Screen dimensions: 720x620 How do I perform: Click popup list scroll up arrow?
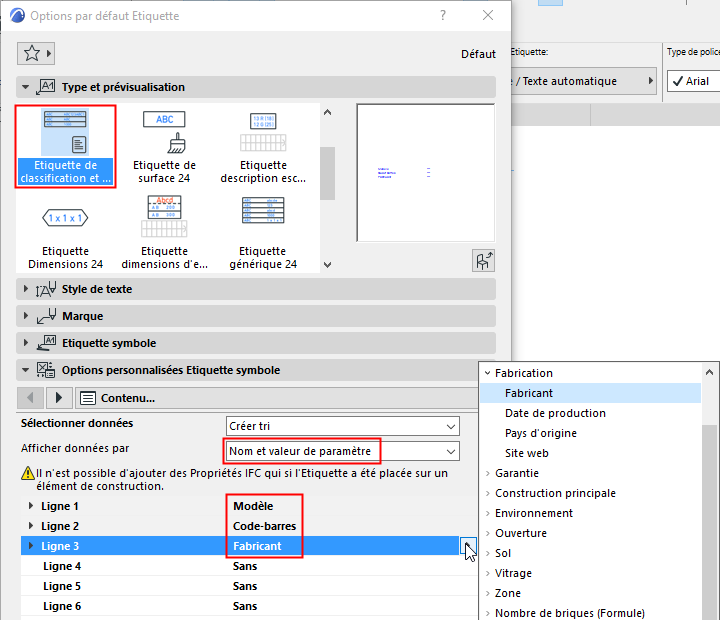[x=709, y=372]
